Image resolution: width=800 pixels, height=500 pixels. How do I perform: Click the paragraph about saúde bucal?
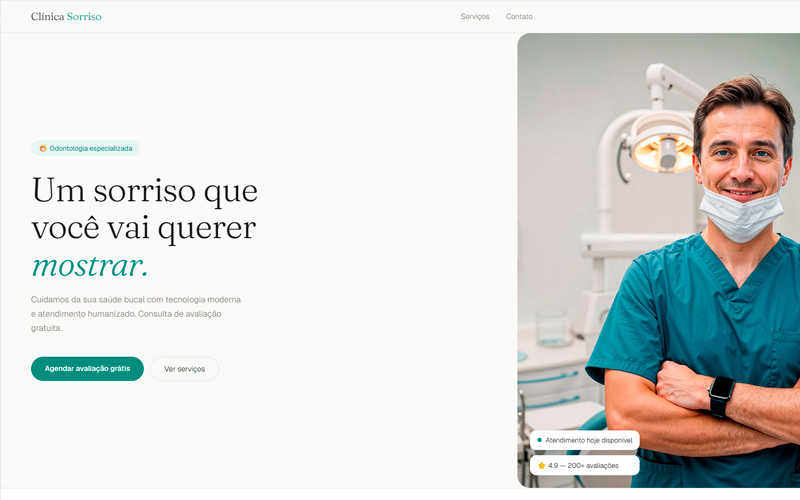coord(136,314)
